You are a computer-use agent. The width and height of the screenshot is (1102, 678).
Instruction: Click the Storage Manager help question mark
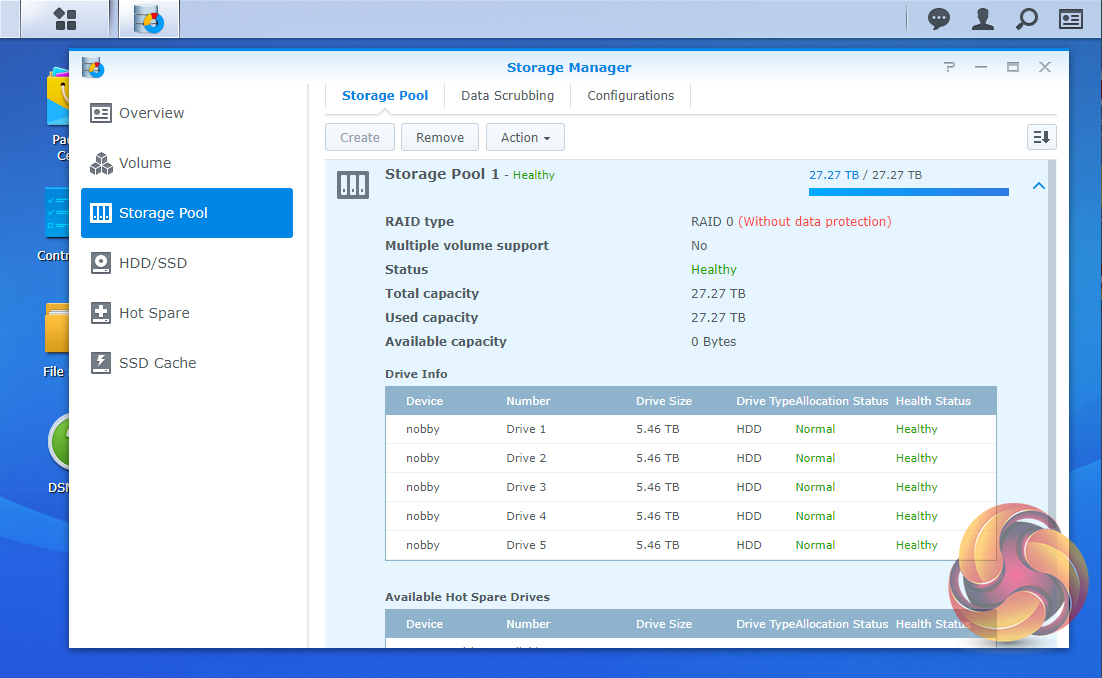point(949,67)
